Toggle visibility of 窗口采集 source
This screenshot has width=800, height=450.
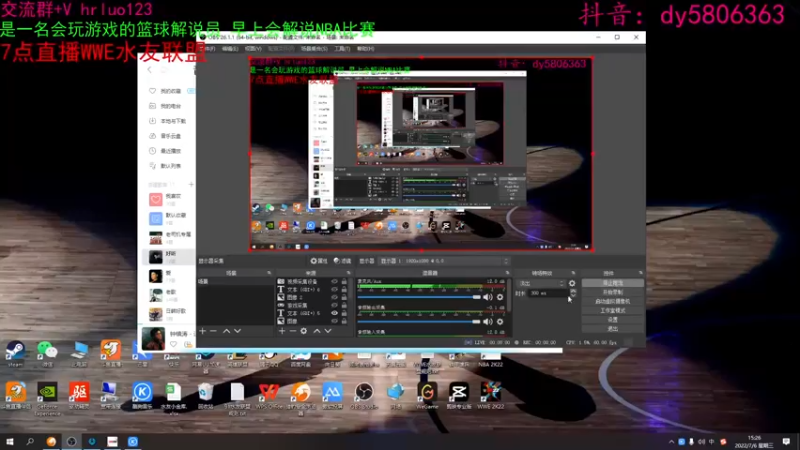point(334,305)
